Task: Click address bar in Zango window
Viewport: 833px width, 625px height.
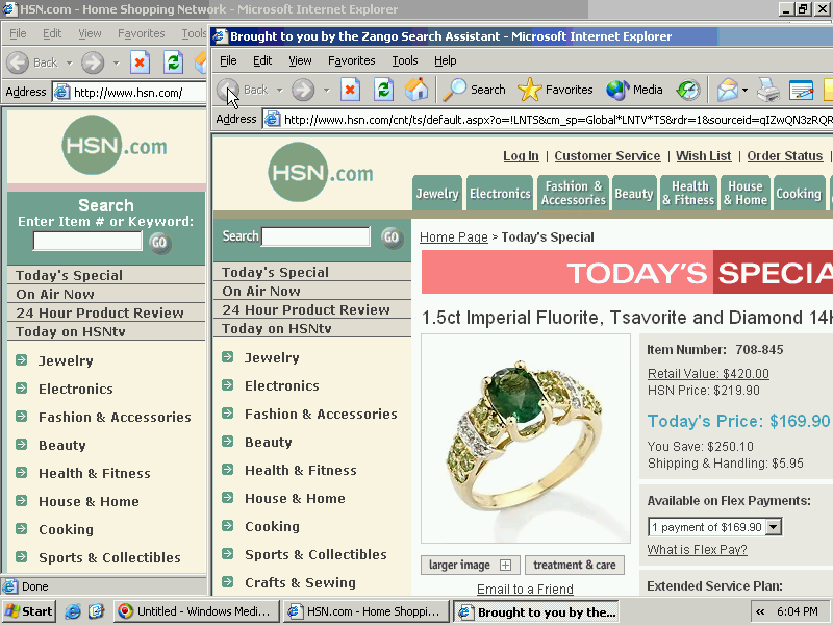Action: coord(548,120)
